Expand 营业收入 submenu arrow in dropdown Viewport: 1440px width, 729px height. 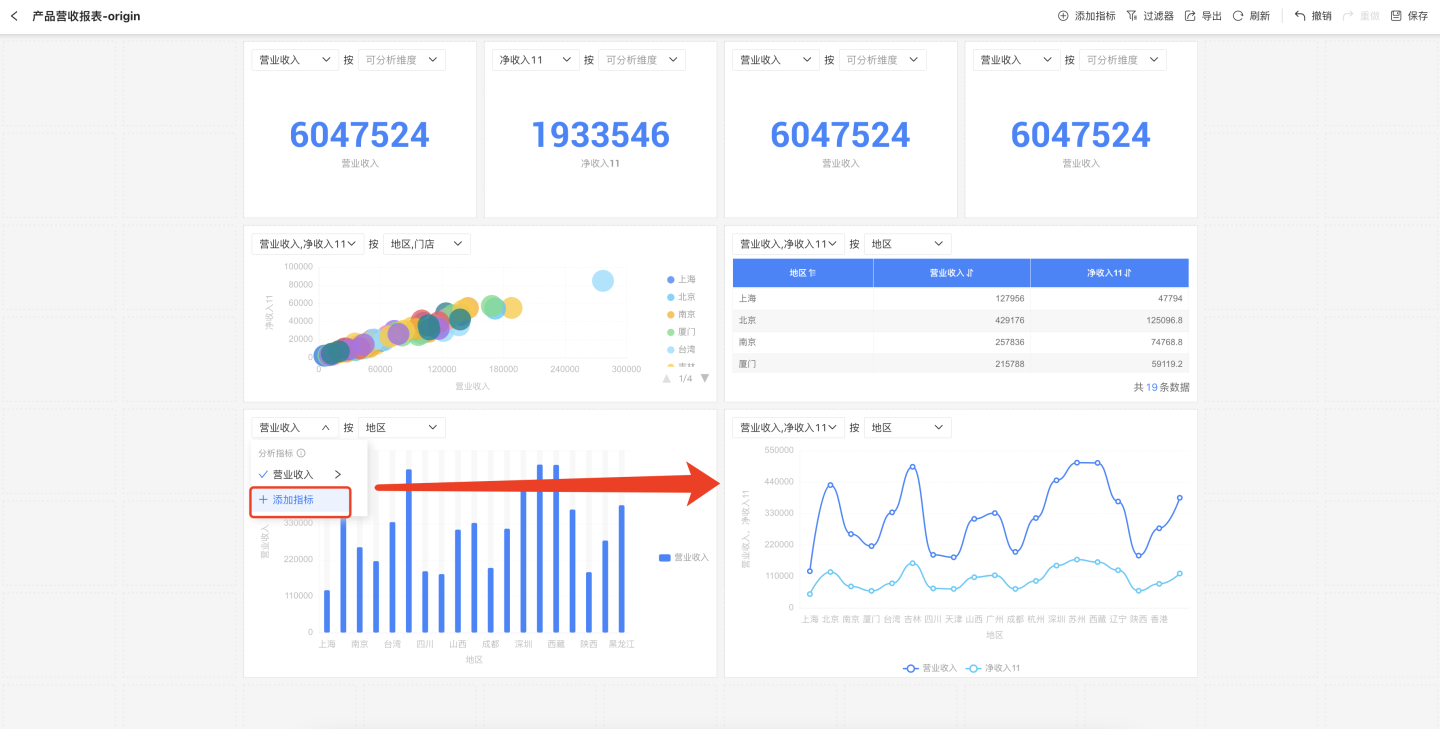point(338,474)
